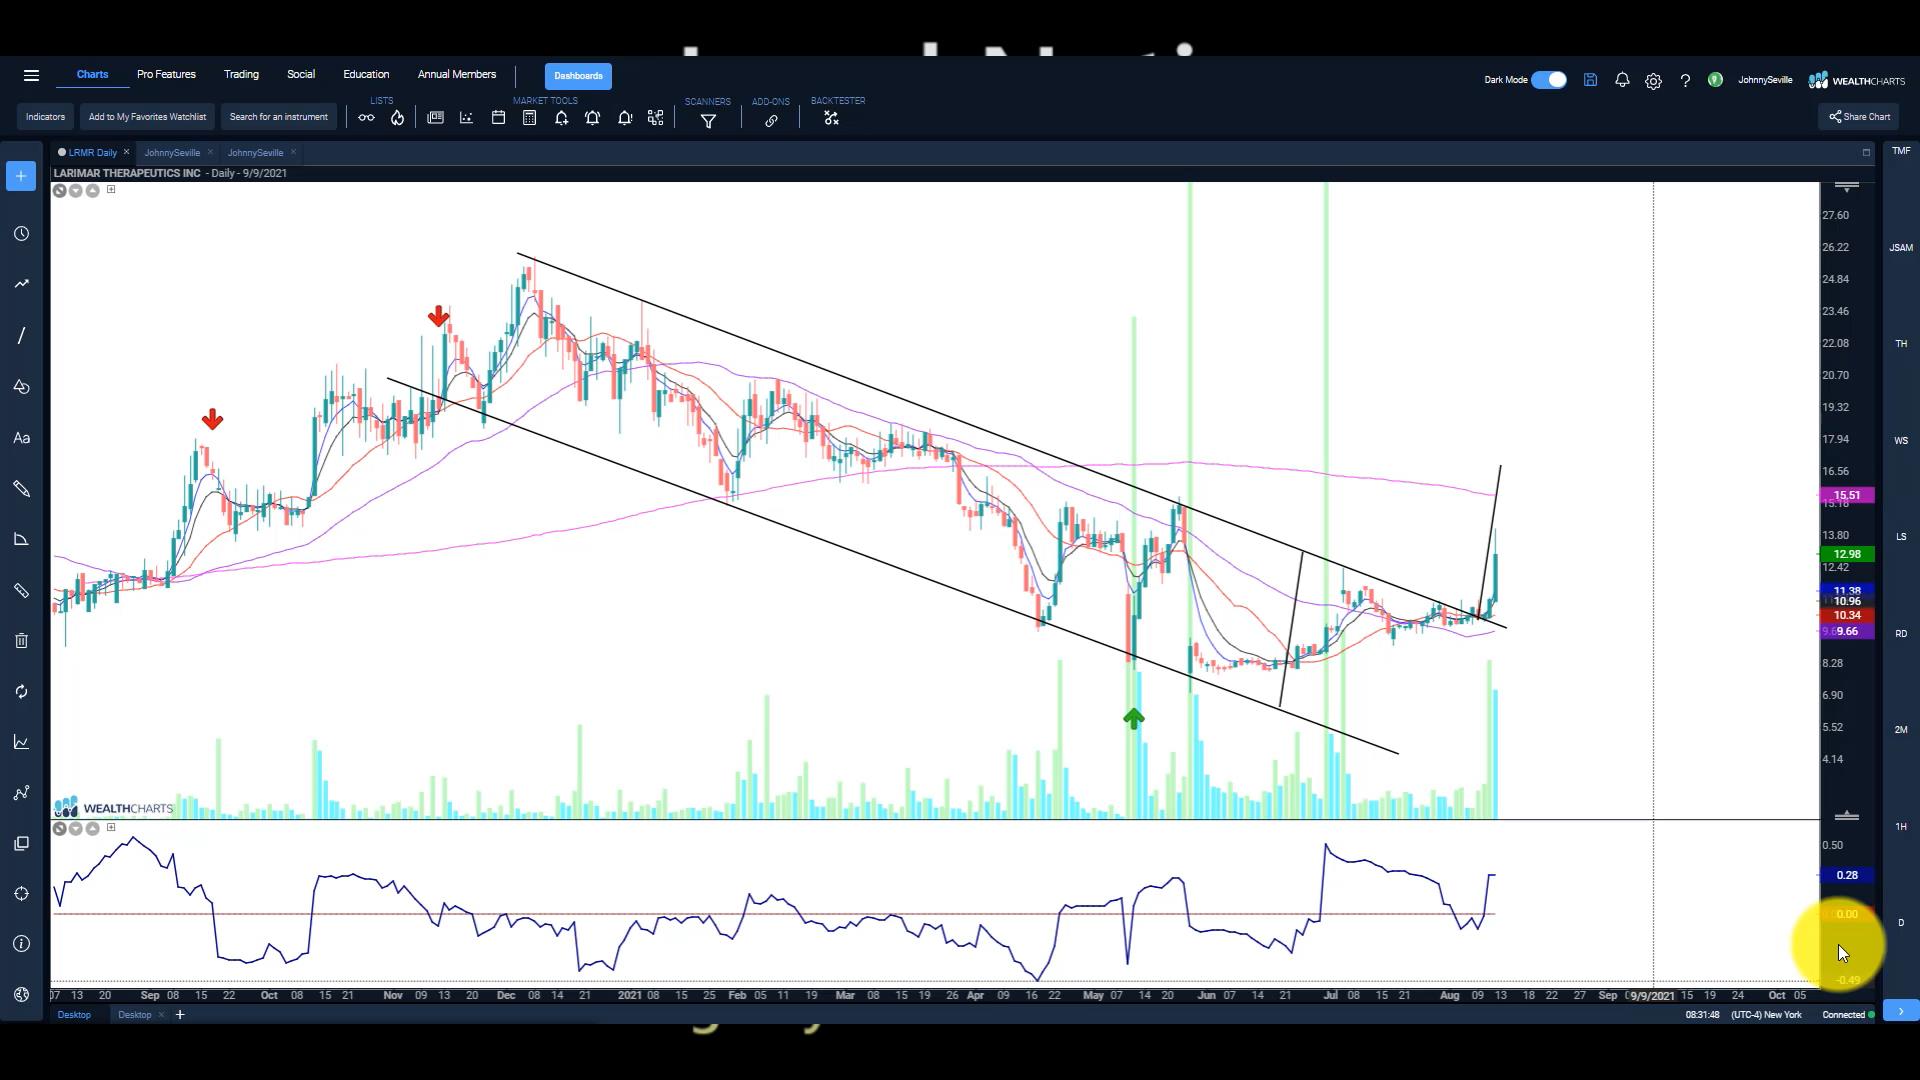
Task: Click the save floppy disk icon
Action: click(x=1590, y=80)
